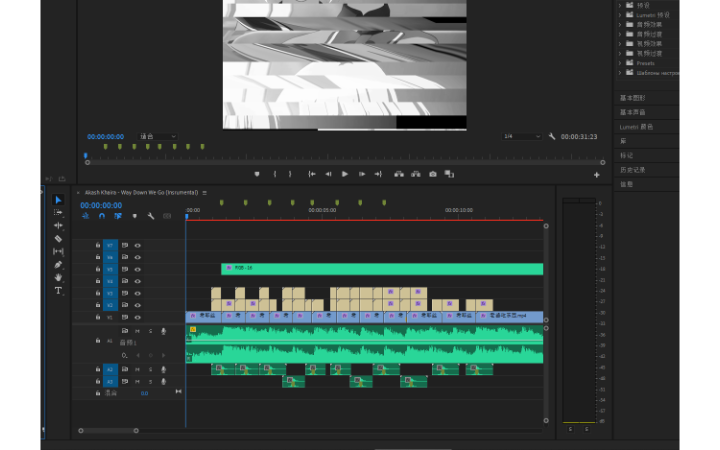Open 信息 panel tab
Image resolution: width=720 pixels, height=450 pixels.
point(626,184)
